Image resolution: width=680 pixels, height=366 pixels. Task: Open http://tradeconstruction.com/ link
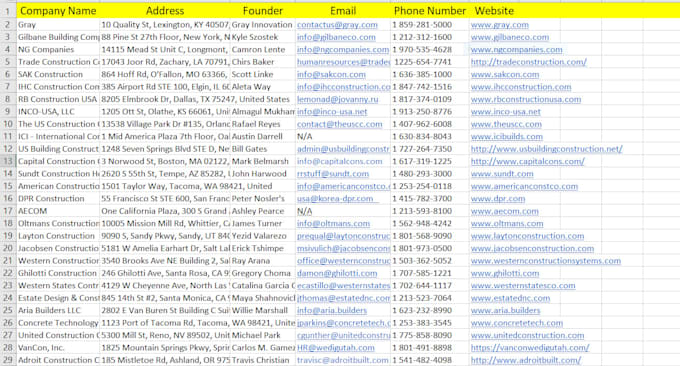click(x=529, y=62)
